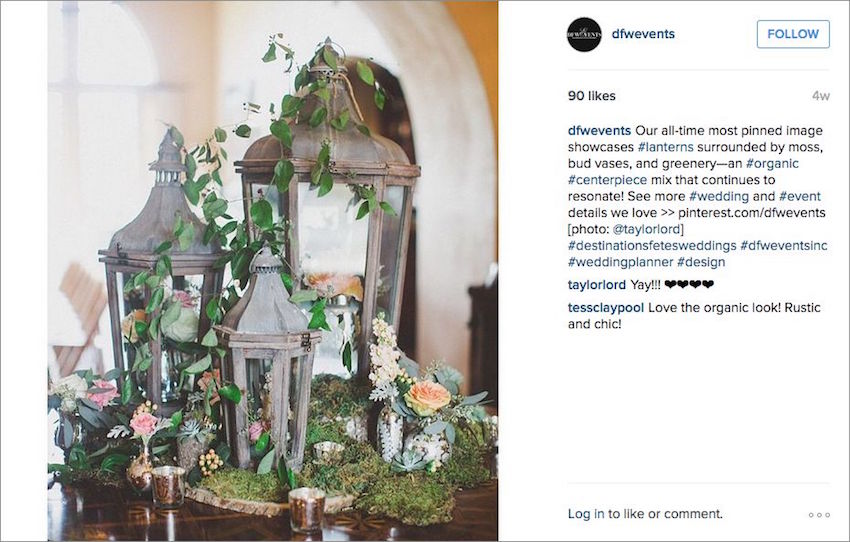Open commenter taylorlord's profile
Screen dimensions: 850x542
click(x=596, y=285)
